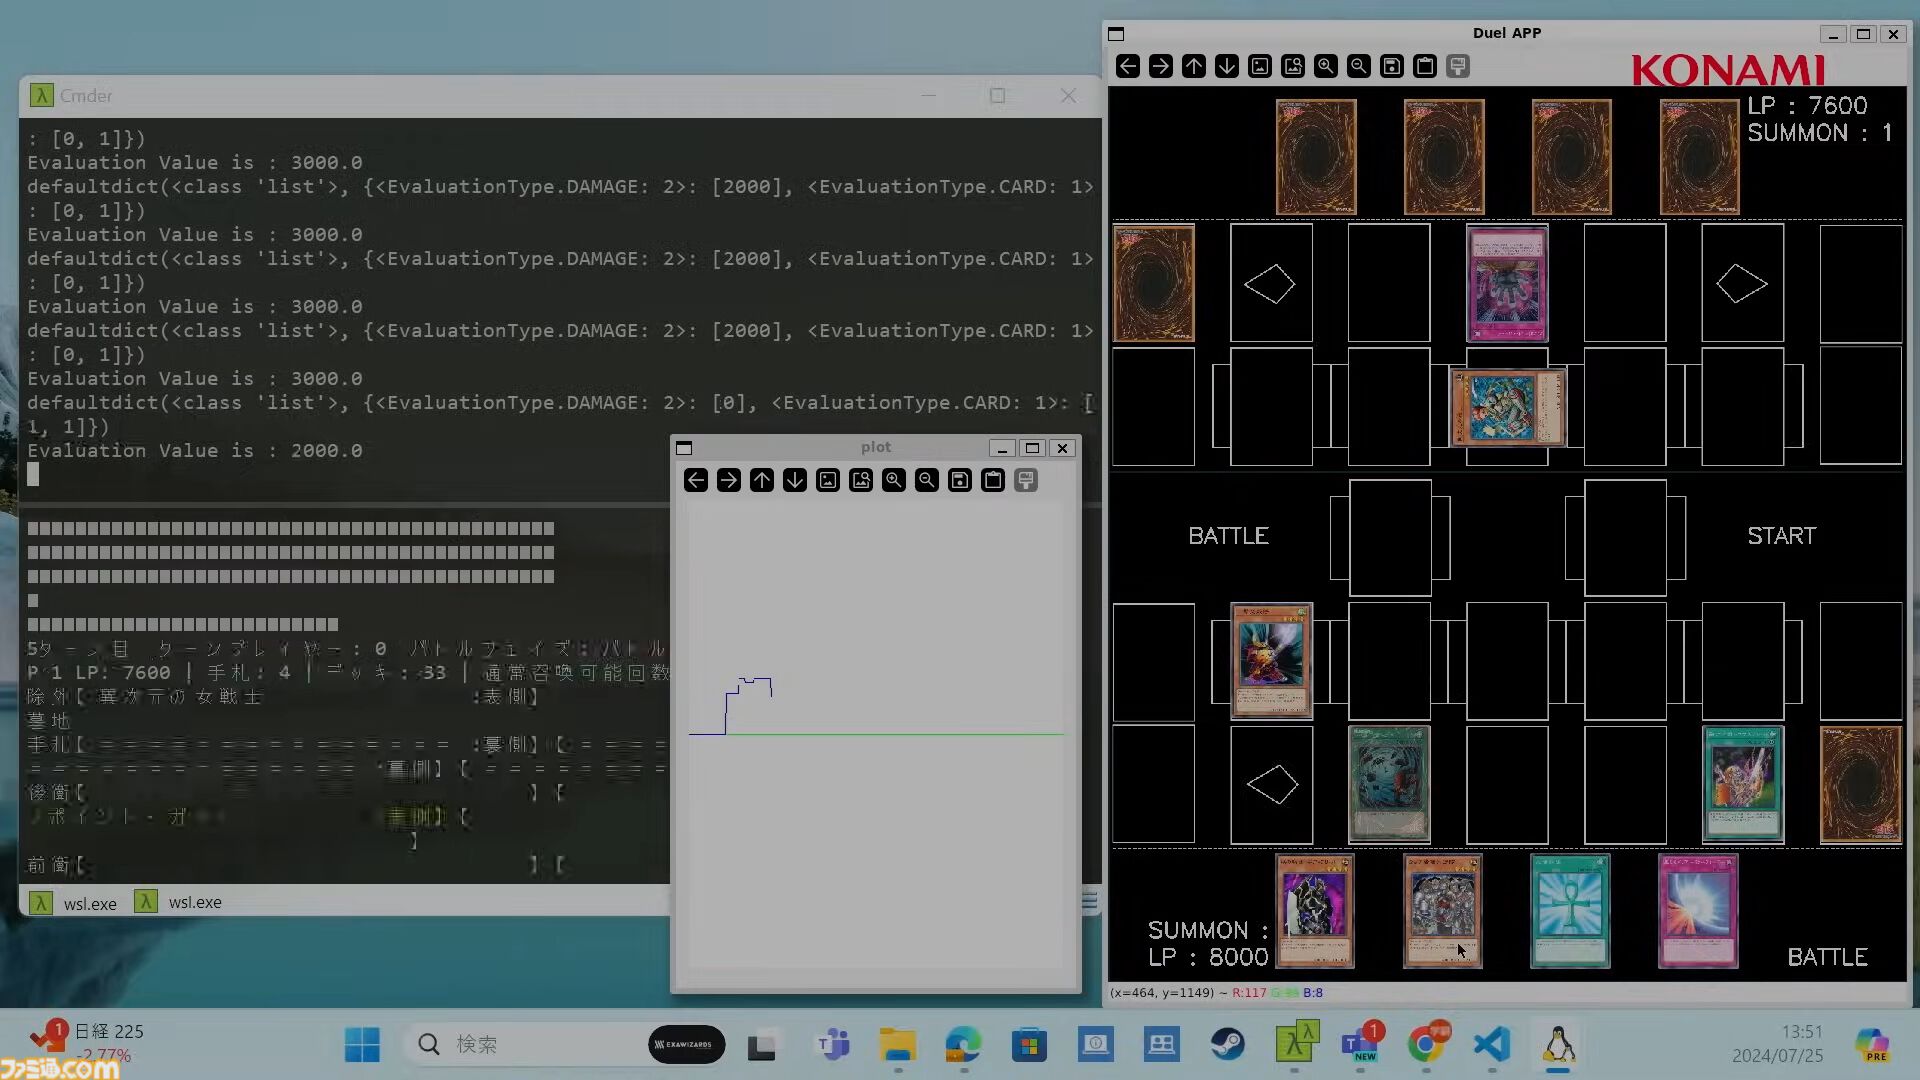Open Visual Studio Code from the taskbar
Viewport: 1920px width, 1080px height.
click(x=1492, y=1045)
